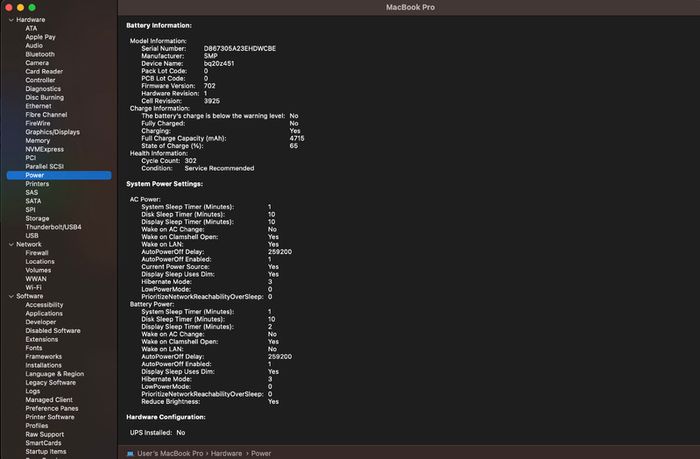Select ATA in the sidebar

[31, 28]
